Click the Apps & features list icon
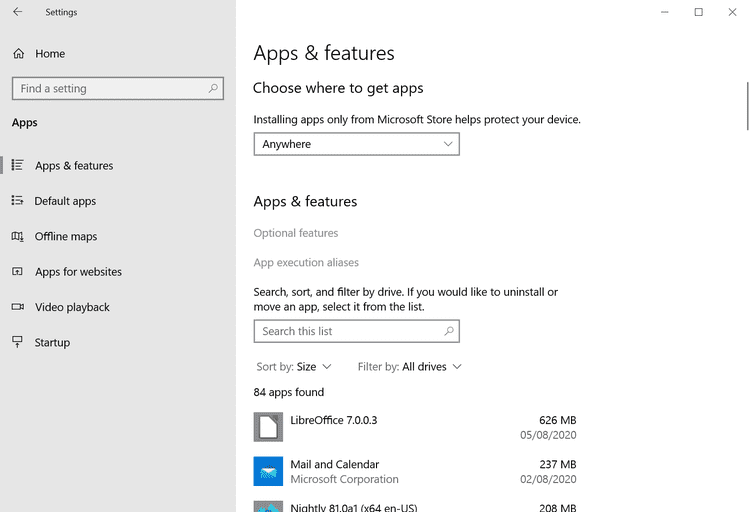The height and width of the screenshot is (512, 750). click(x=18, y=165)
